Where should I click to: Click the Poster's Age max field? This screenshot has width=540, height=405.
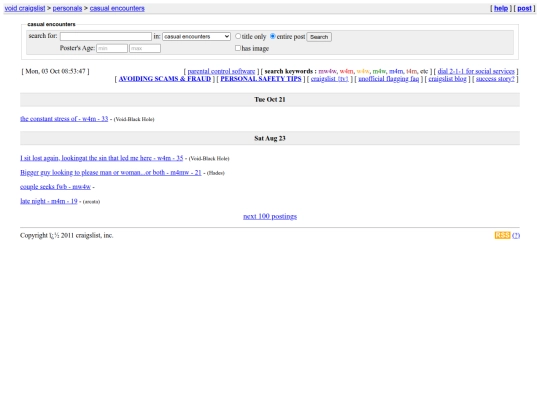click(145, 49)
